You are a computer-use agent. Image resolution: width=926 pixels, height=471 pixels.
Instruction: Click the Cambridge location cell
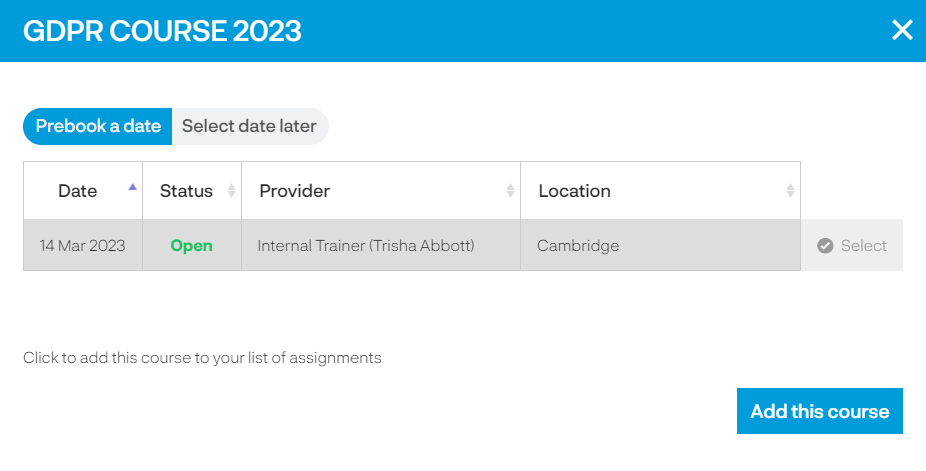pyautogui.click(x=660, y=246)
